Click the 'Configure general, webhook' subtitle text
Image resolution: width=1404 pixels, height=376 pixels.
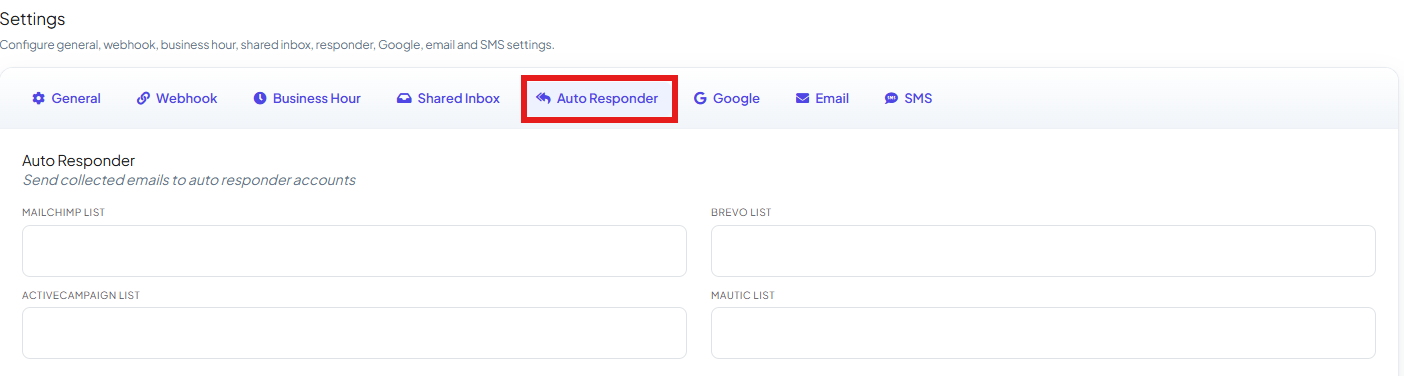[x=277, y=45]
